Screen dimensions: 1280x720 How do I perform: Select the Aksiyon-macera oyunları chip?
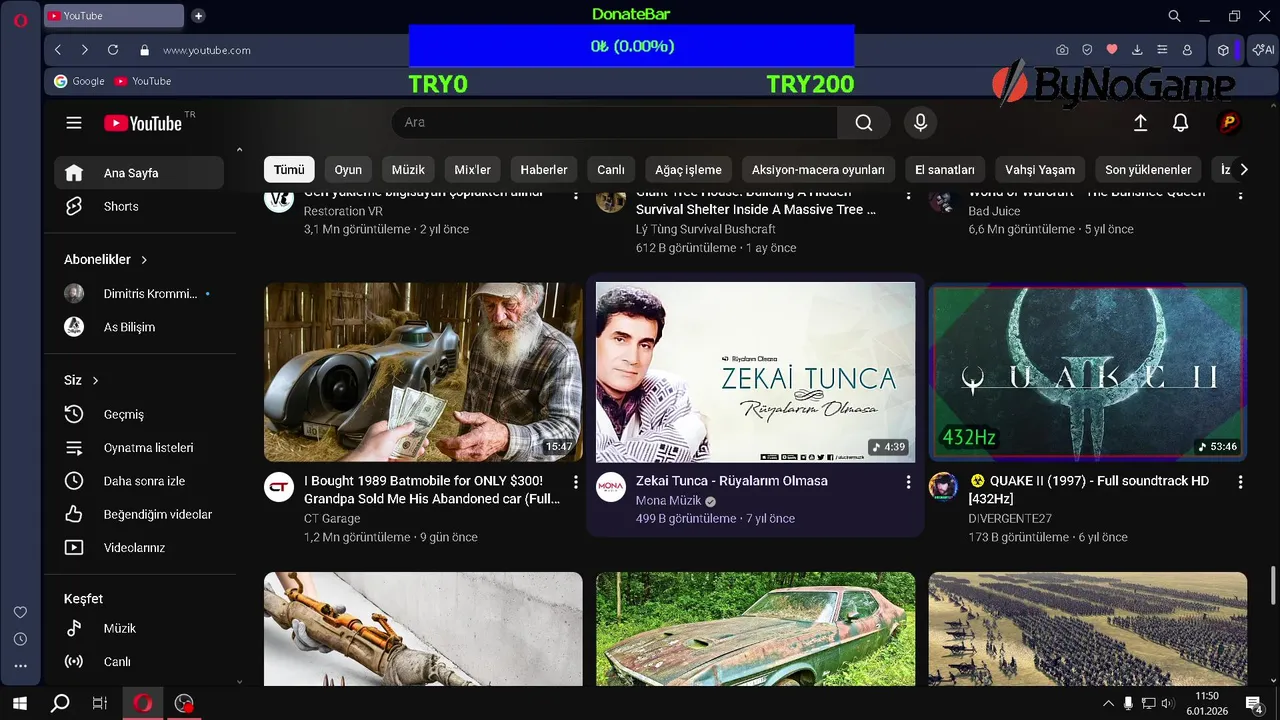(x=818, y=170)
